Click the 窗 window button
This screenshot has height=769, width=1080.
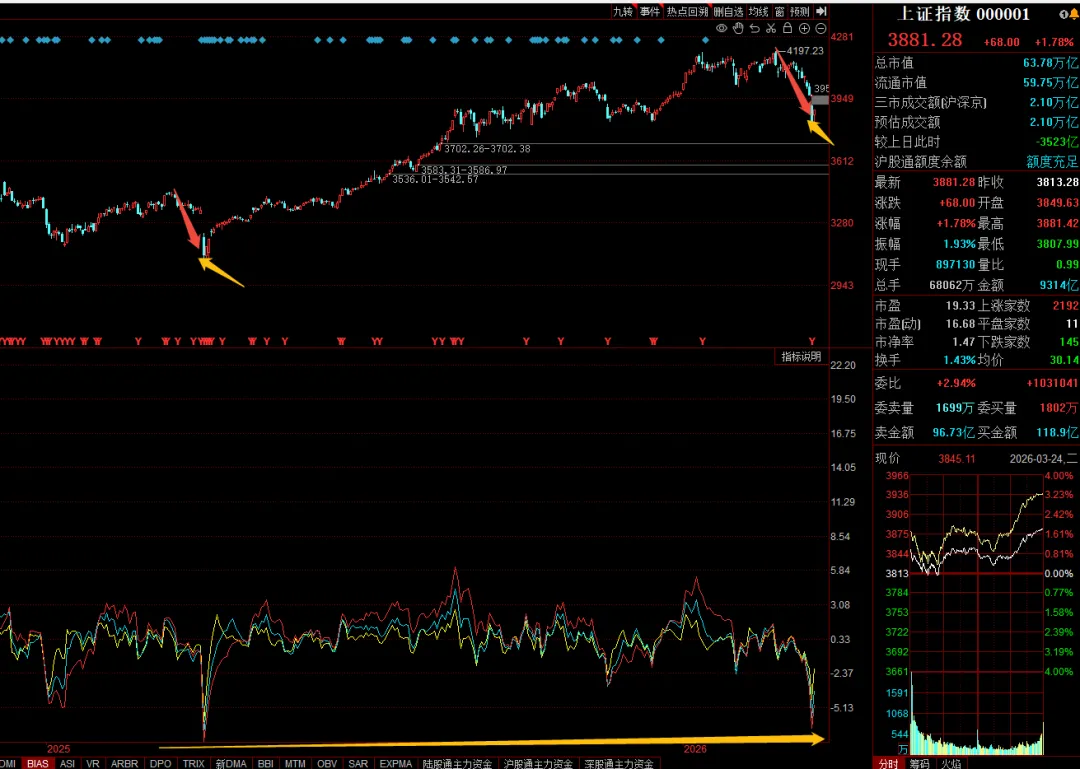pos(779,11)
